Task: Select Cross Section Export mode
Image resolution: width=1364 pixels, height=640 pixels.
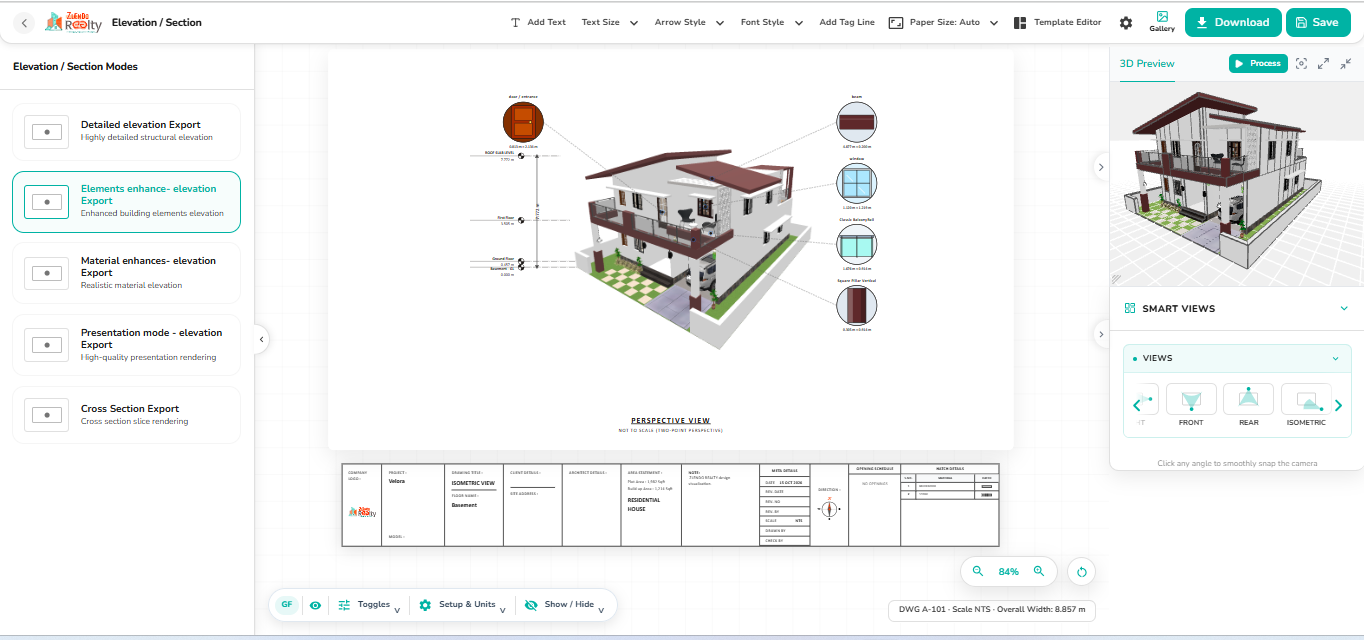Action: pyautogui.click(x=127, y=415)
